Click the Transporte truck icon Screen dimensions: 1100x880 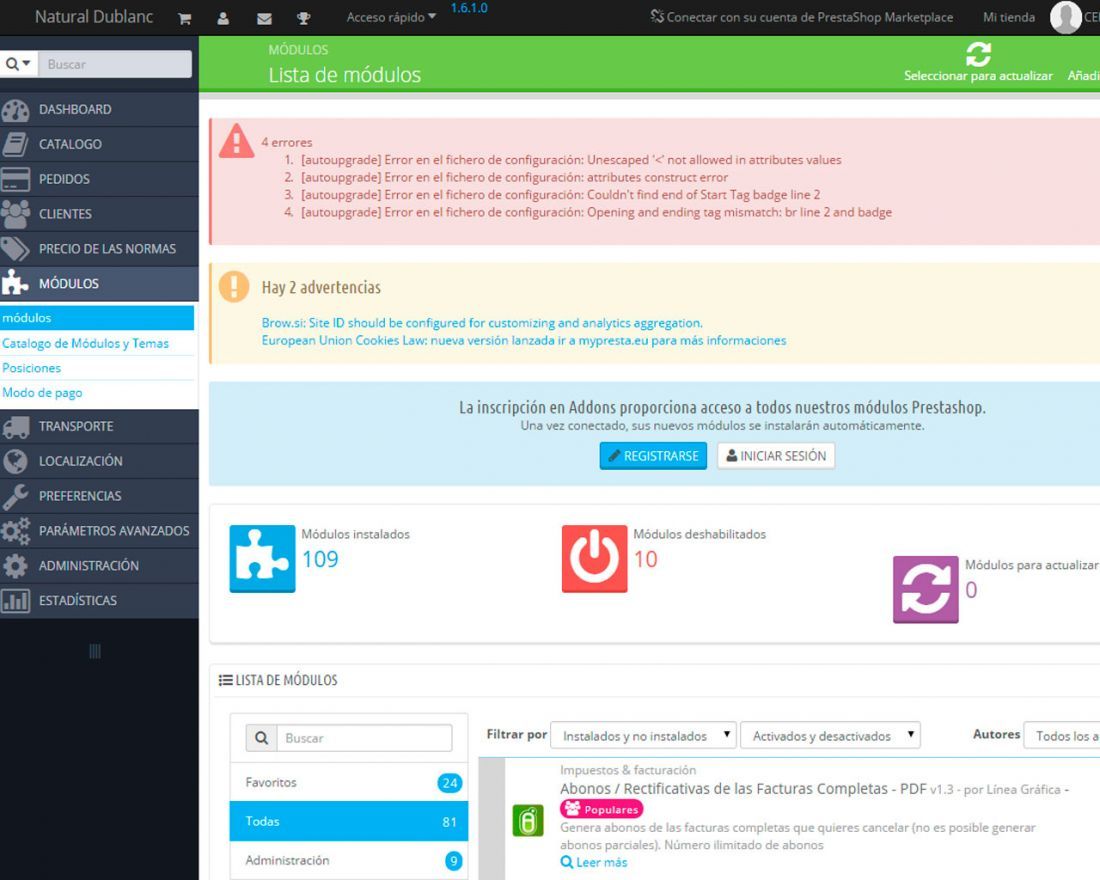click(x=15, y=427)
